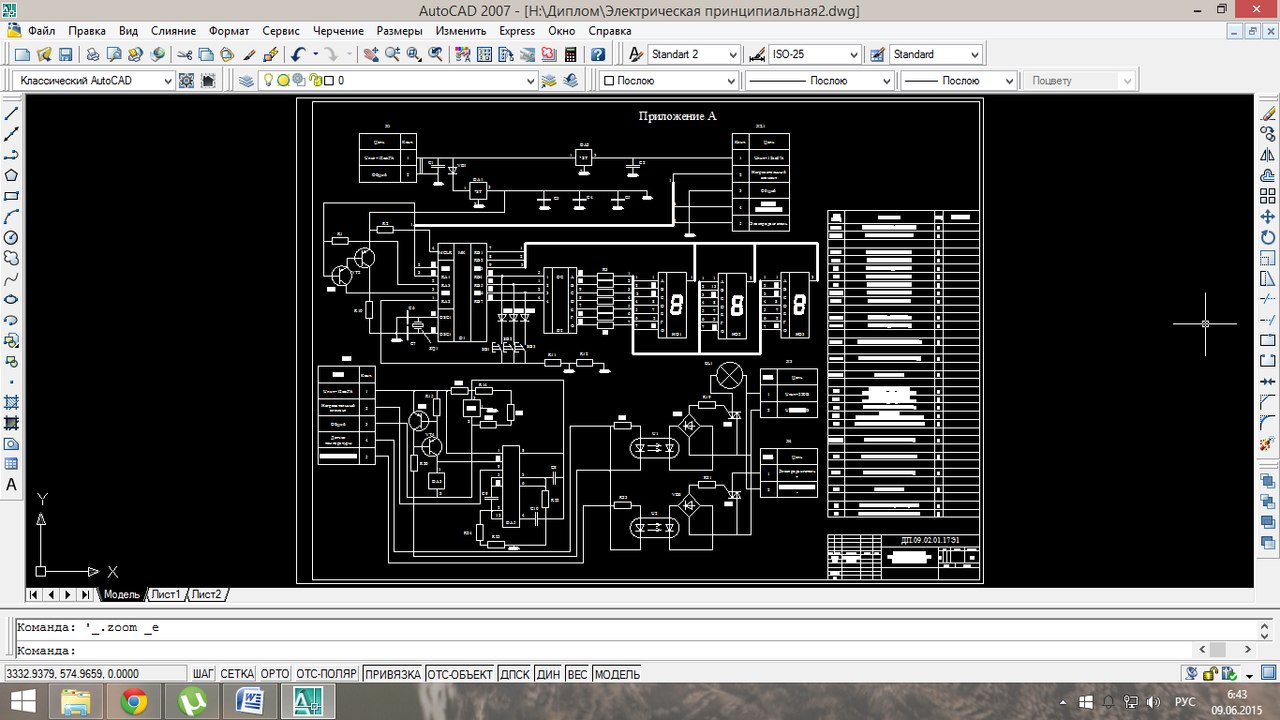Open the Черчение menu
The image size is (1280, 720).
(x=338, y=30)
